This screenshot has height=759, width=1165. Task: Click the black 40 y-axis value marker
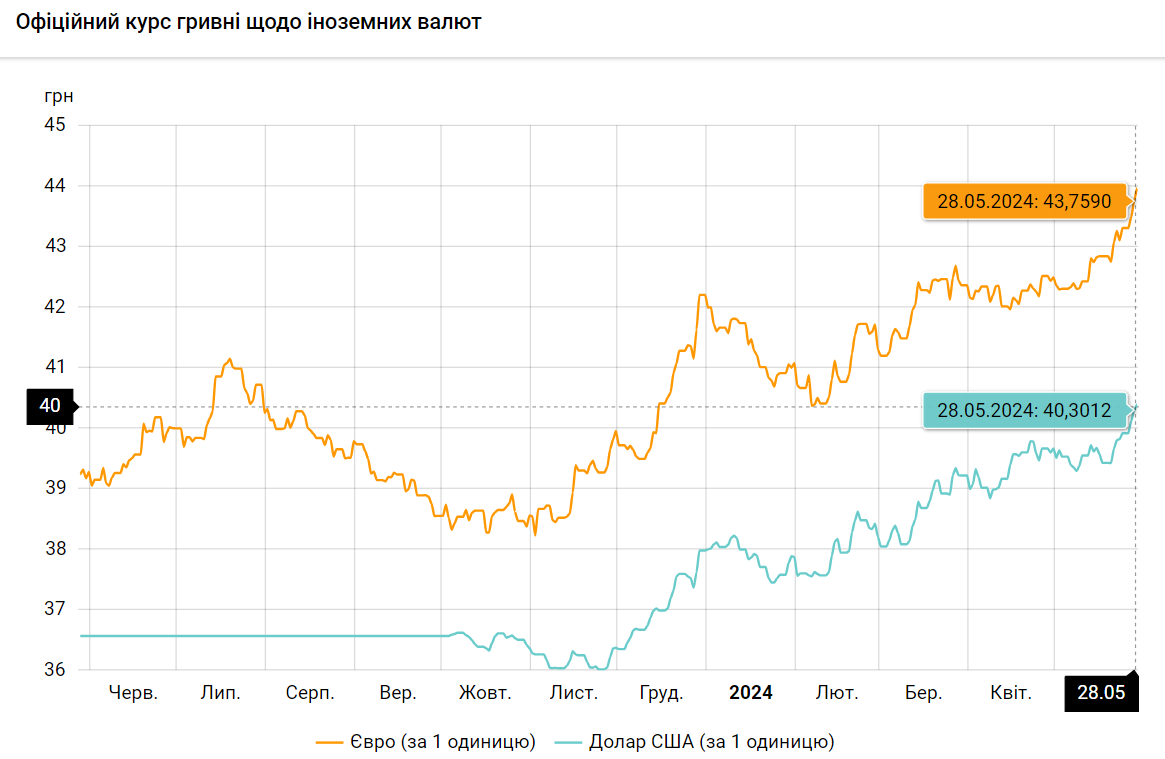(x=50, y=406)
